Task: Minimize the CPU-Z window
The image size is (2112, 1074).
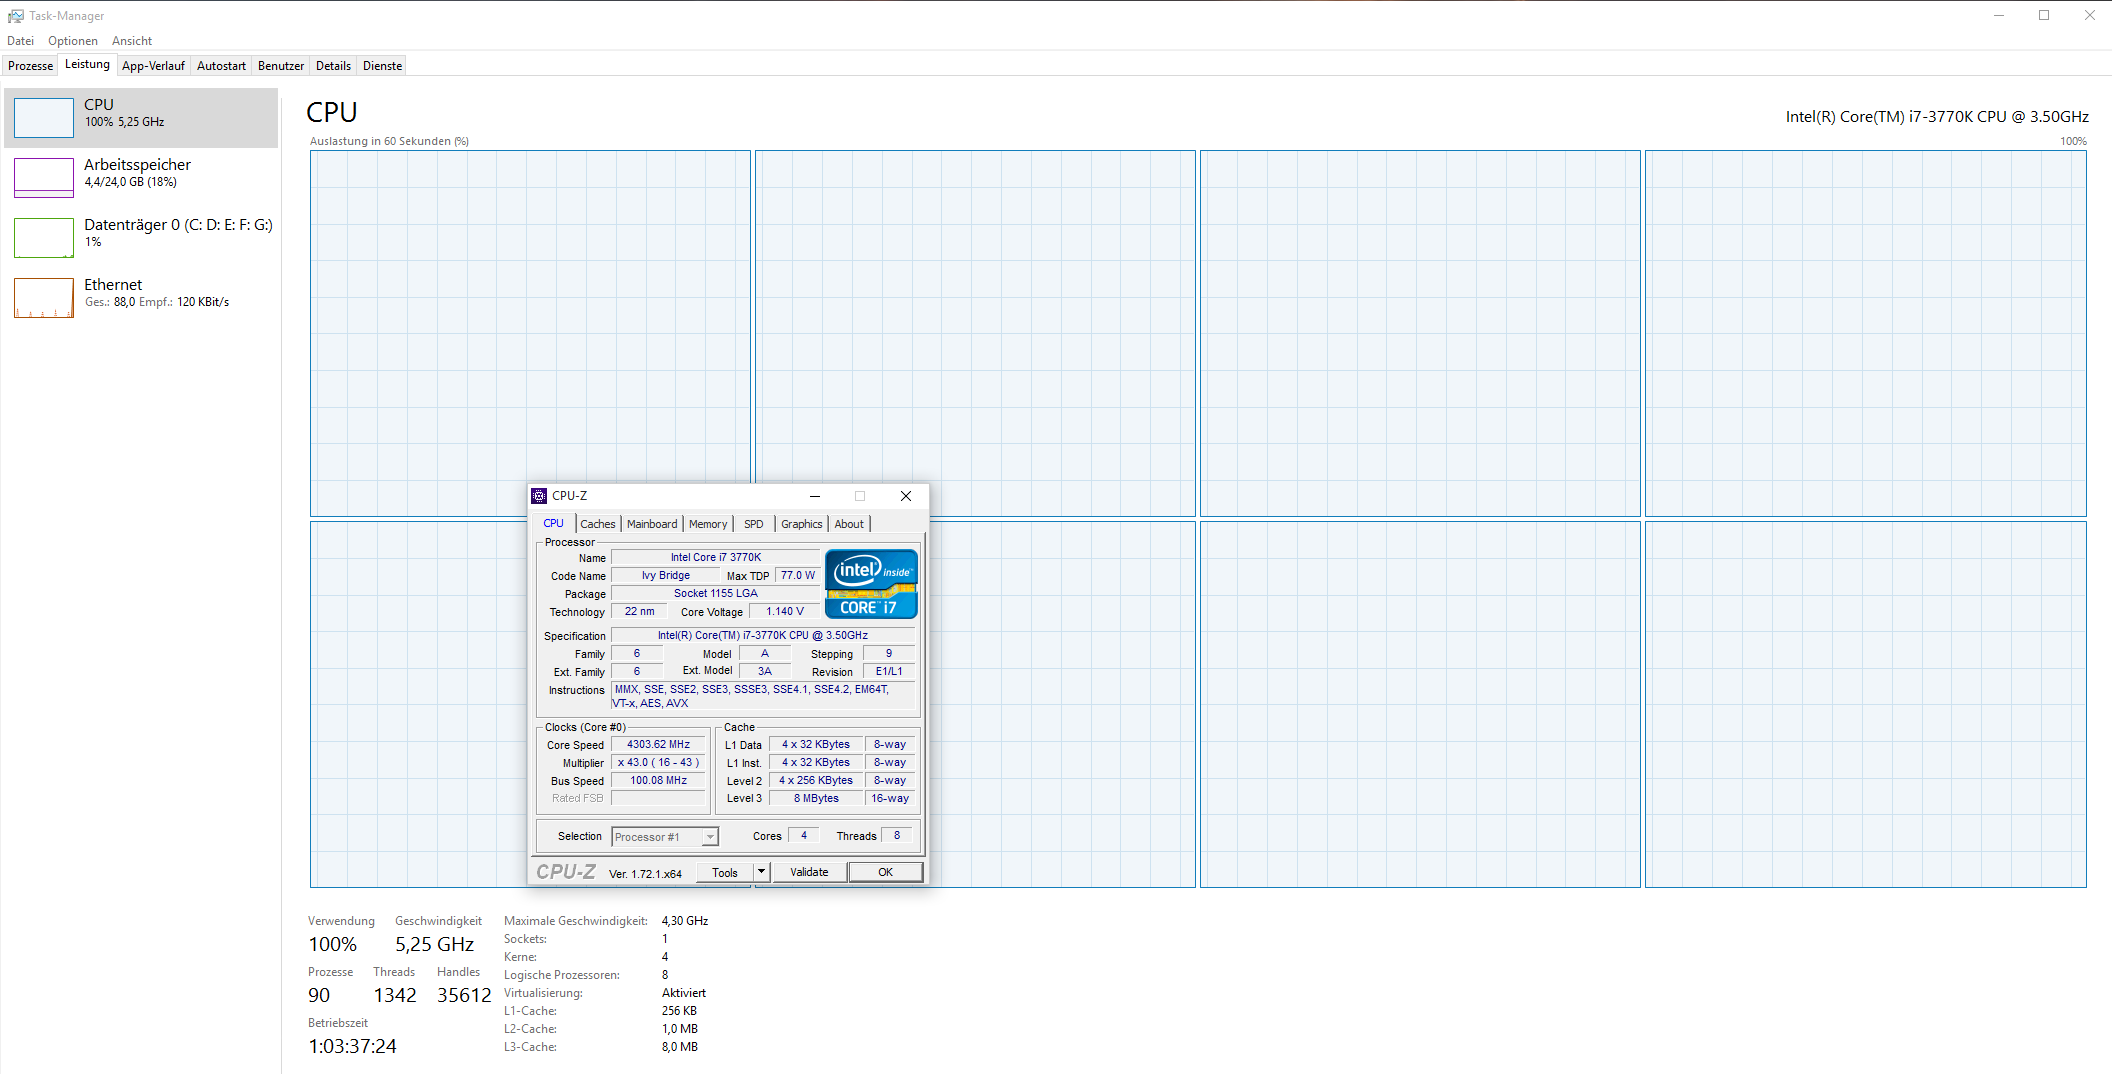Action: [x=815, y=496]
